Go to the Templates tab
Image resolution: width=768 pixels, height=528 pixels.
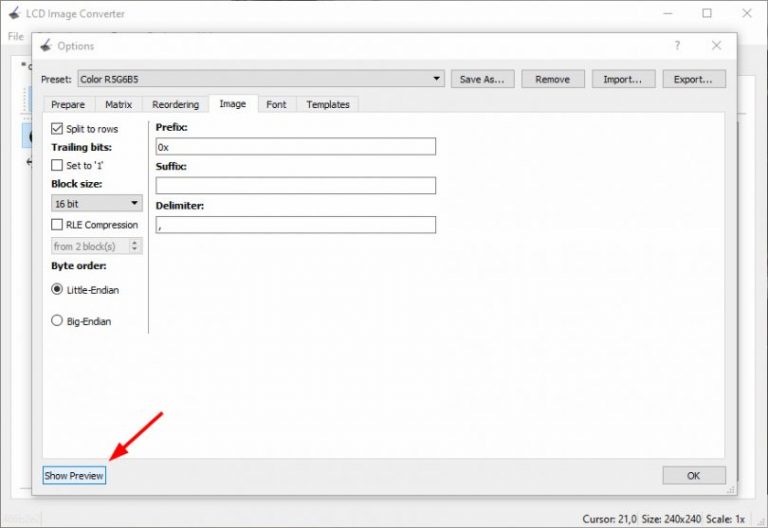pyautogui.click(x=328, y=104)
